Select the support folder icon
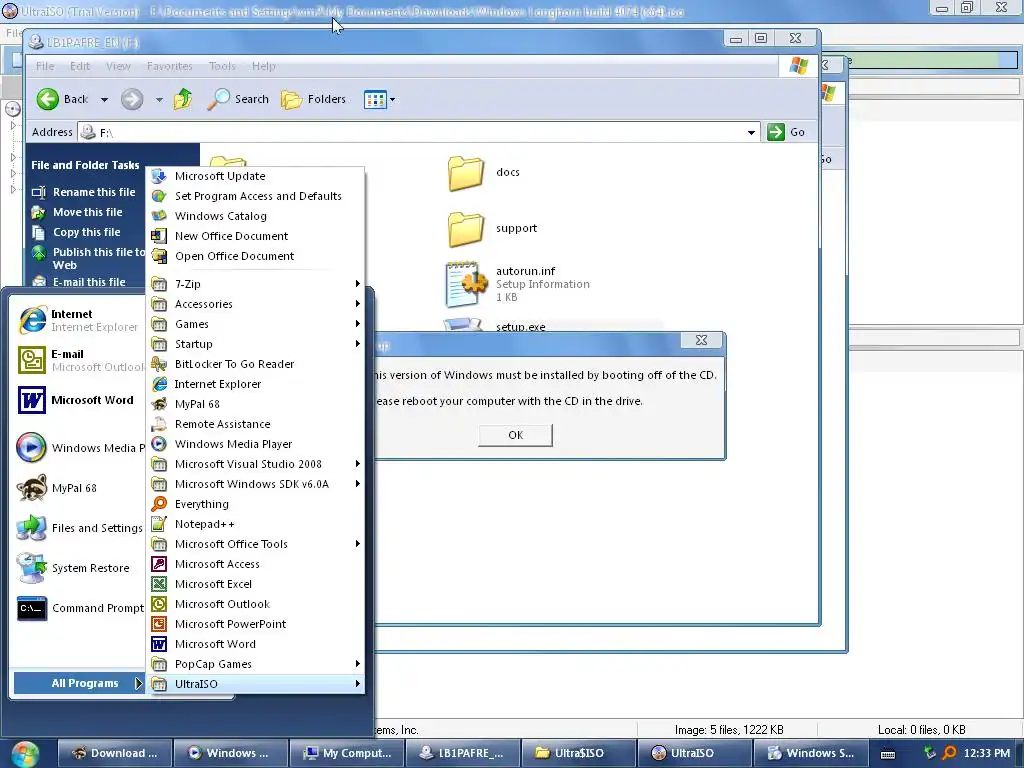 coord(466,229)
